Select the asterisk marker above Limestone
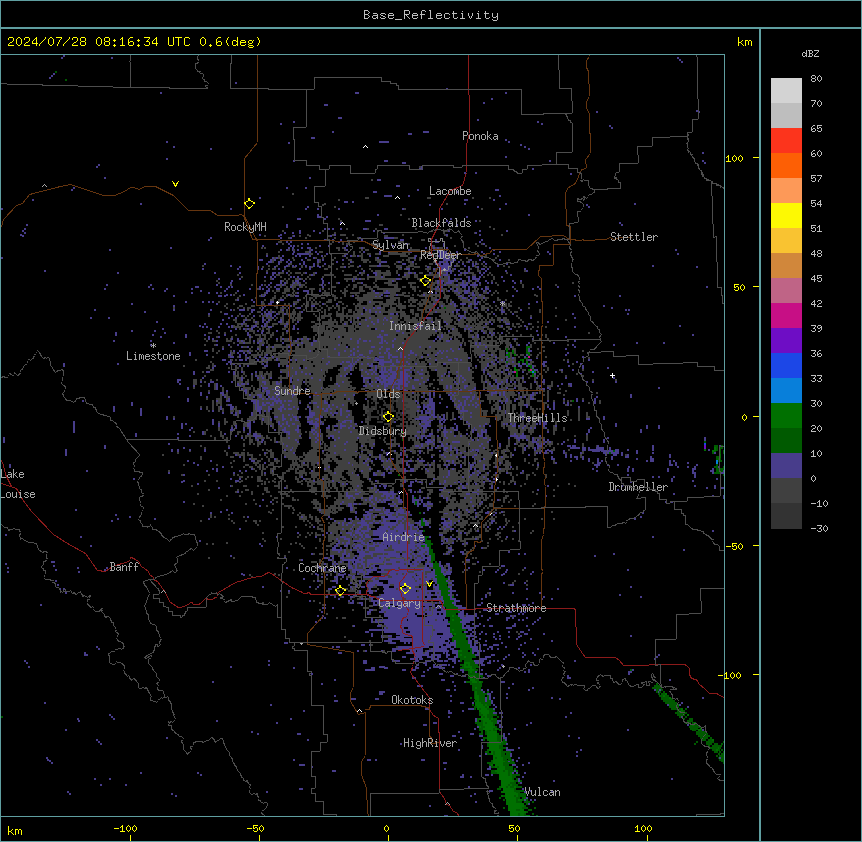Image resolution: width=862 pixels, height=842 pixels. [153, 346]
